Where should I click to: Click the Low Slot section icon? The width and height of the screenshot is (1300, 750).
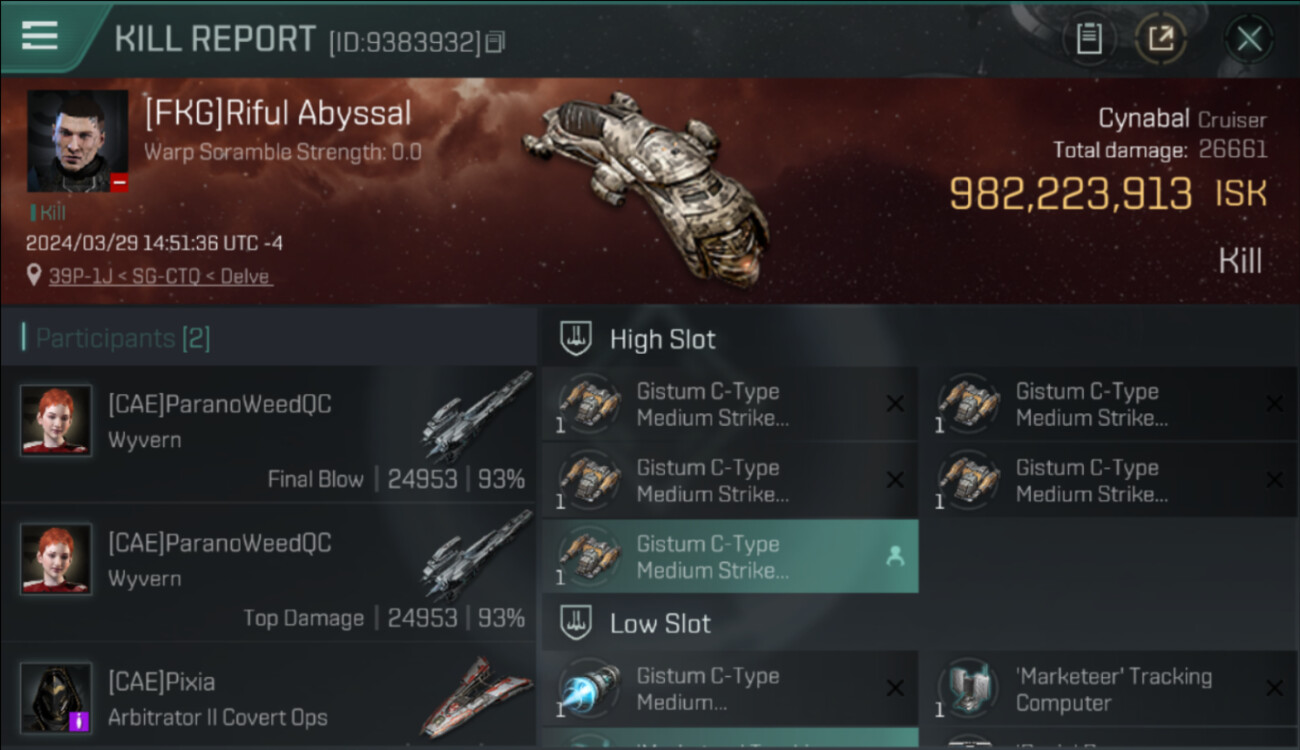pos(574,623)
